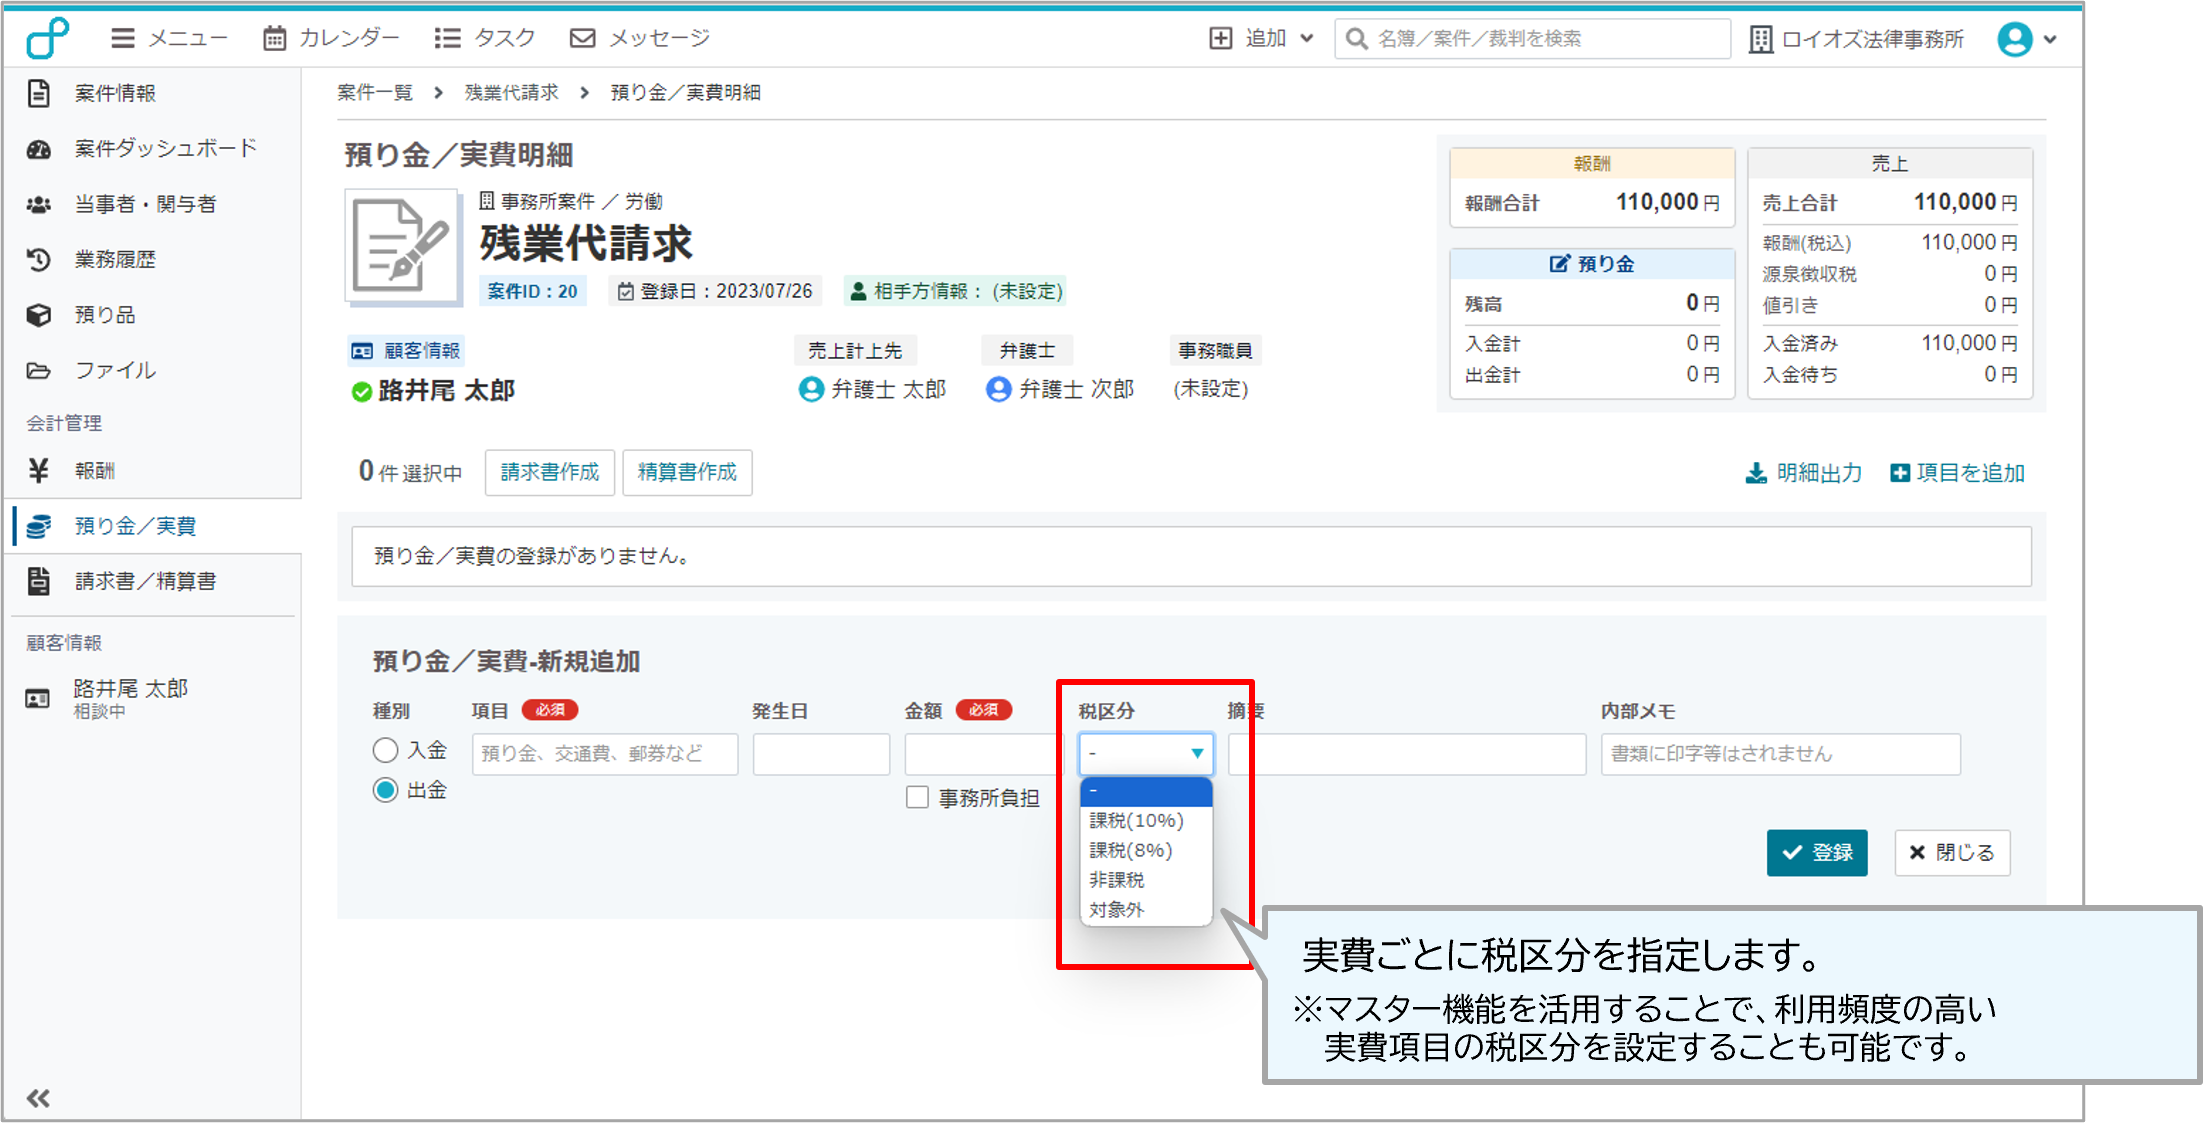The image size is (2203, 1123).
Task: Select the 案件ダッシュボード sidebar icon
Action: click(38, 149)
